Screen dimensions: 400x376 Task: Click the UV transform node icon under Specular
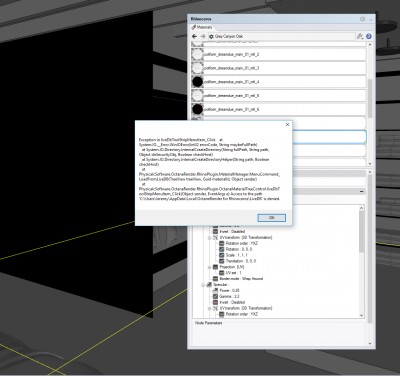pos(215,308)
